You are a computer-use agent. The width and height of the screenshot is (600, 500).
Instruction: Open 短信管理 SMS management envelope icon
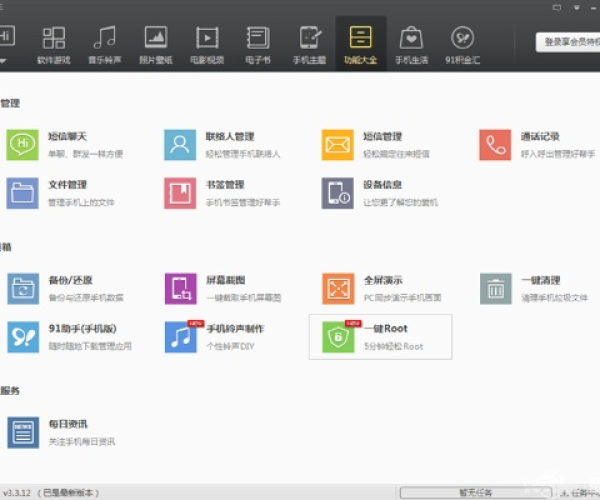pyautogui.click(x=338, y=145)
